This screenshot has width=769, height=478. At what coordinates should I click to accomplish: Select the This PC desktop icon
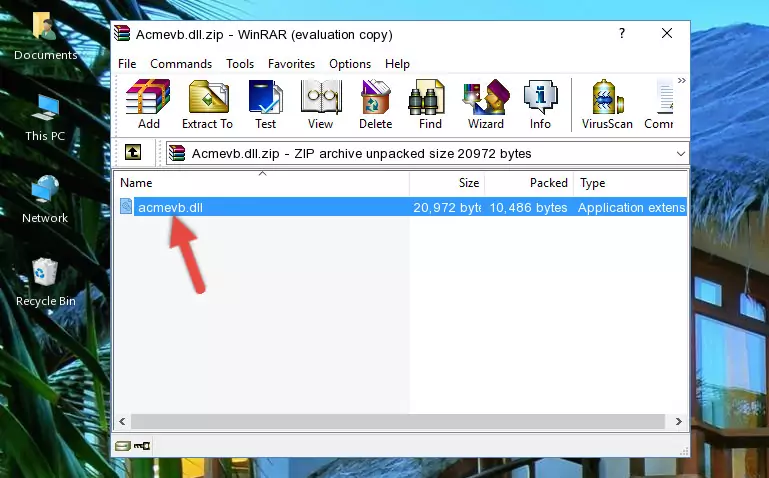tap(45, 118)
